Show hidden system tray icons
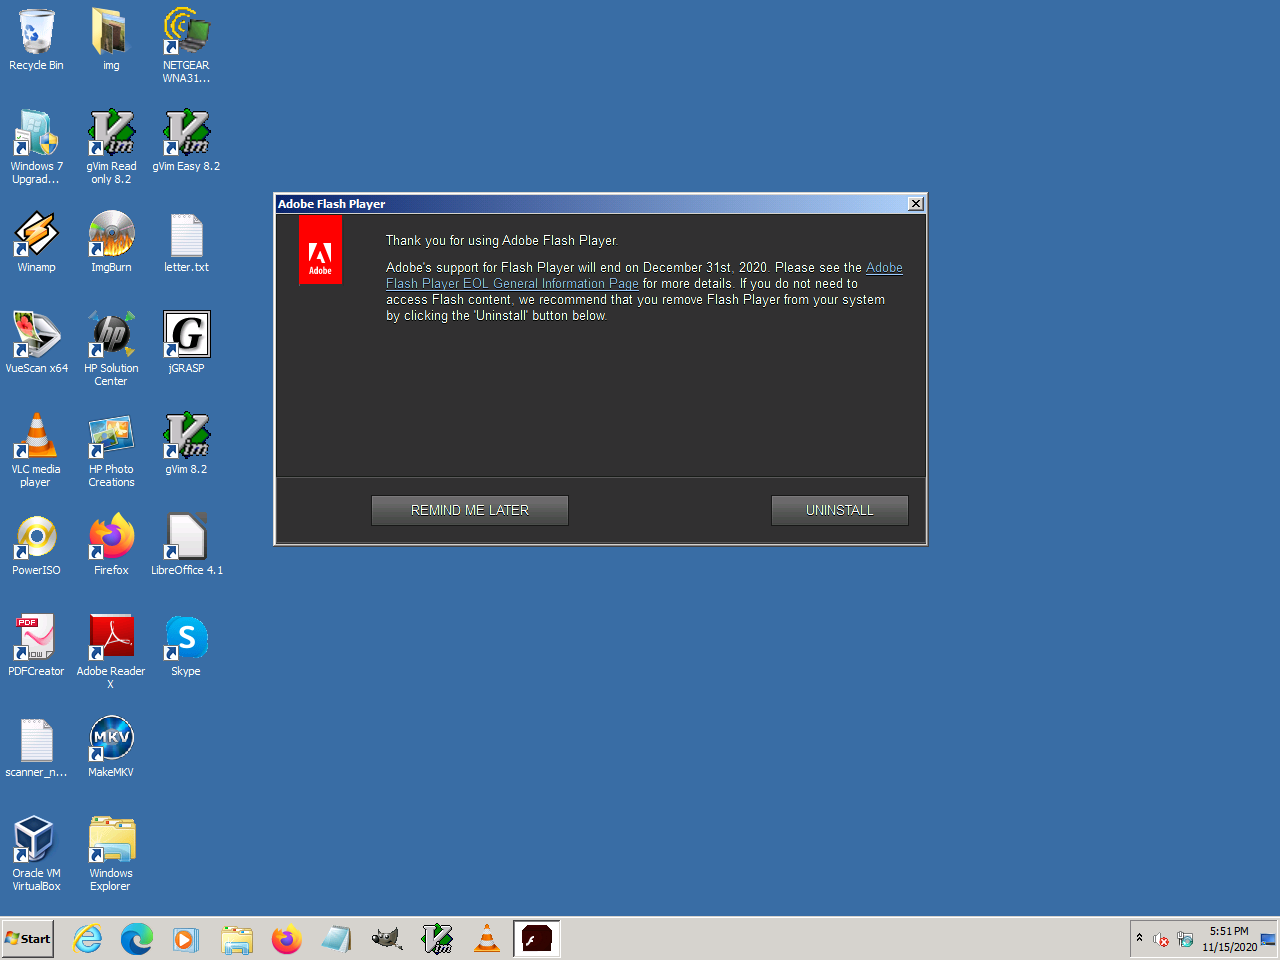The image size is (1280, 960). point(1139,938)
